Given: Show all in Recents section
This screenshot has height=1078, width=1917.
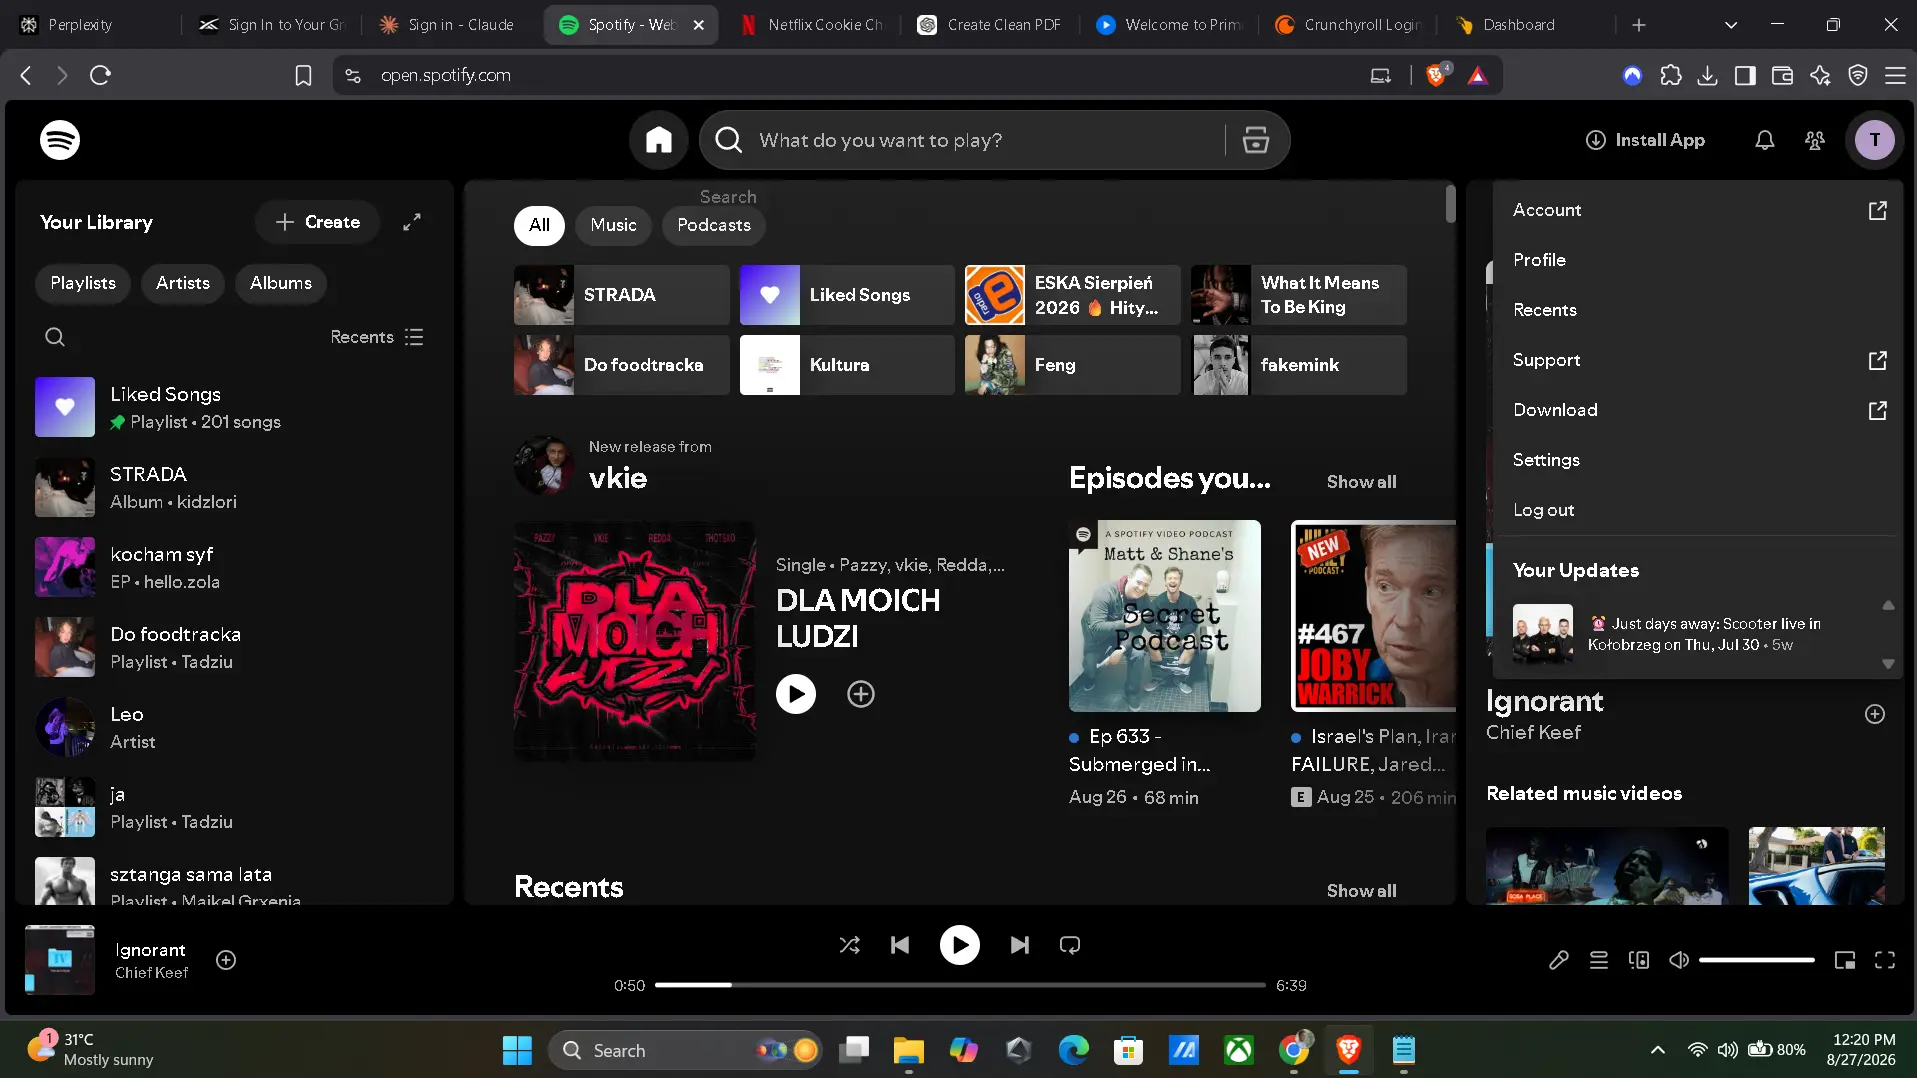Looking at the screenshot, I should [x=1361, y=891].
